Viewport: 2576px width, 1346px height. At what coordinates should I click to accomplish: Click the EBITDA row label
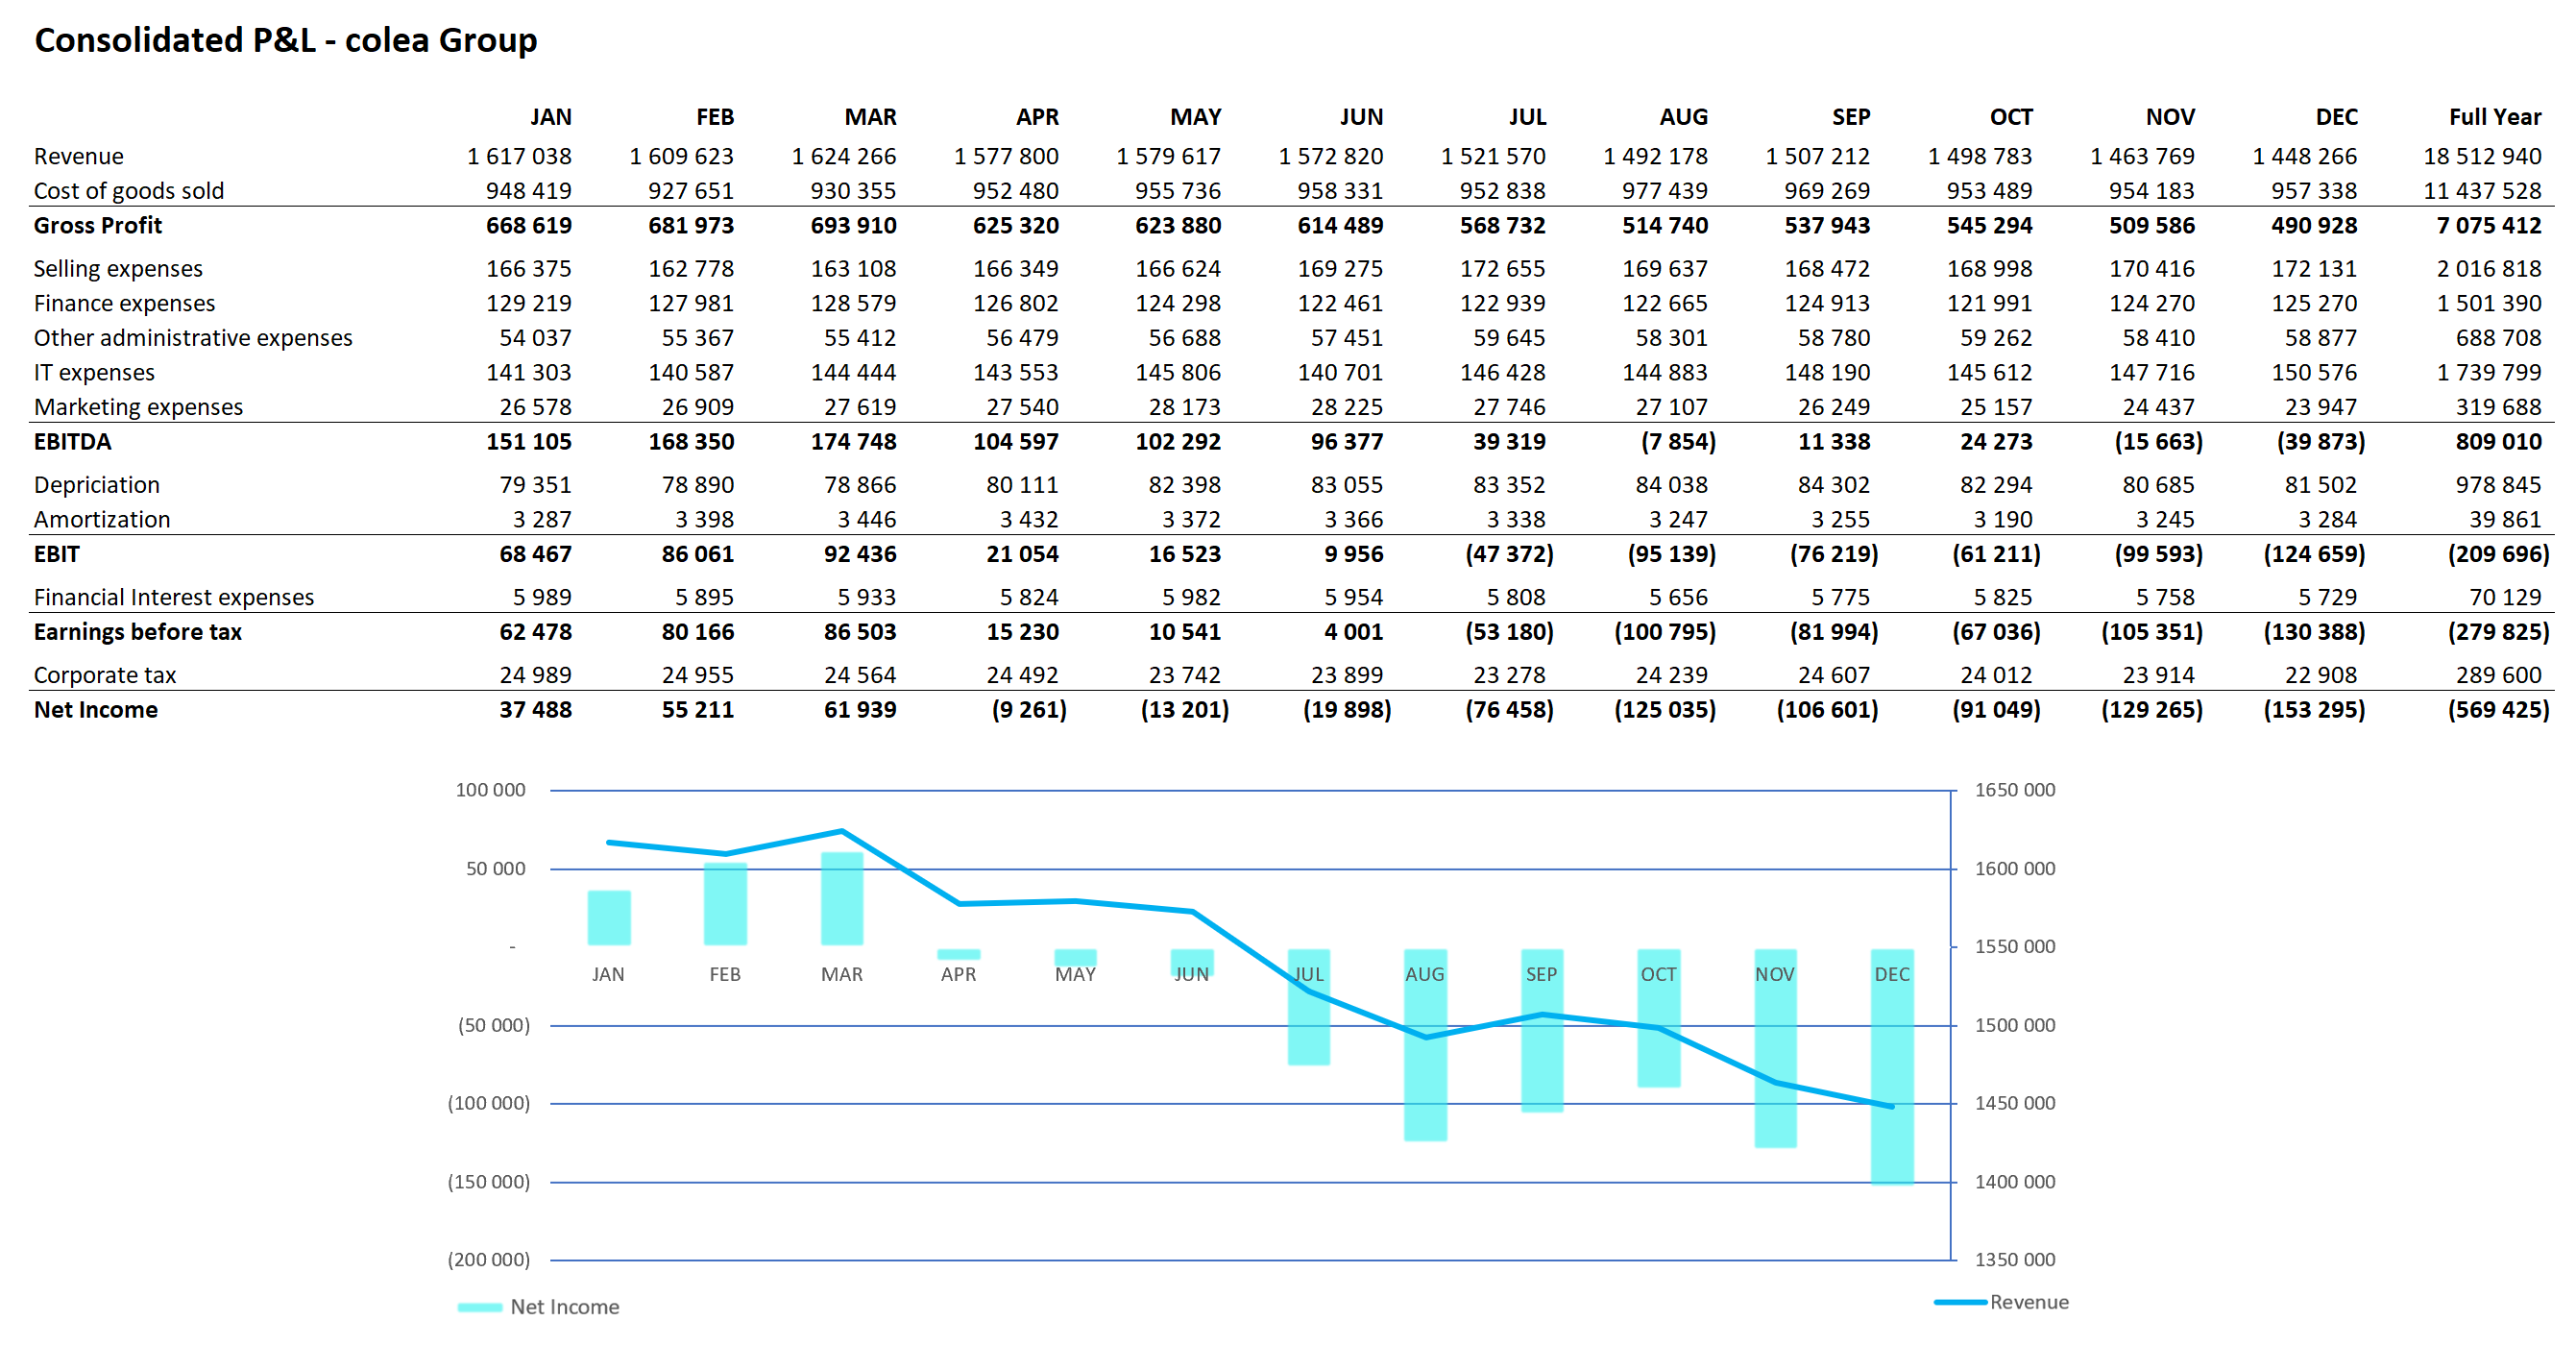pos(72,441)
